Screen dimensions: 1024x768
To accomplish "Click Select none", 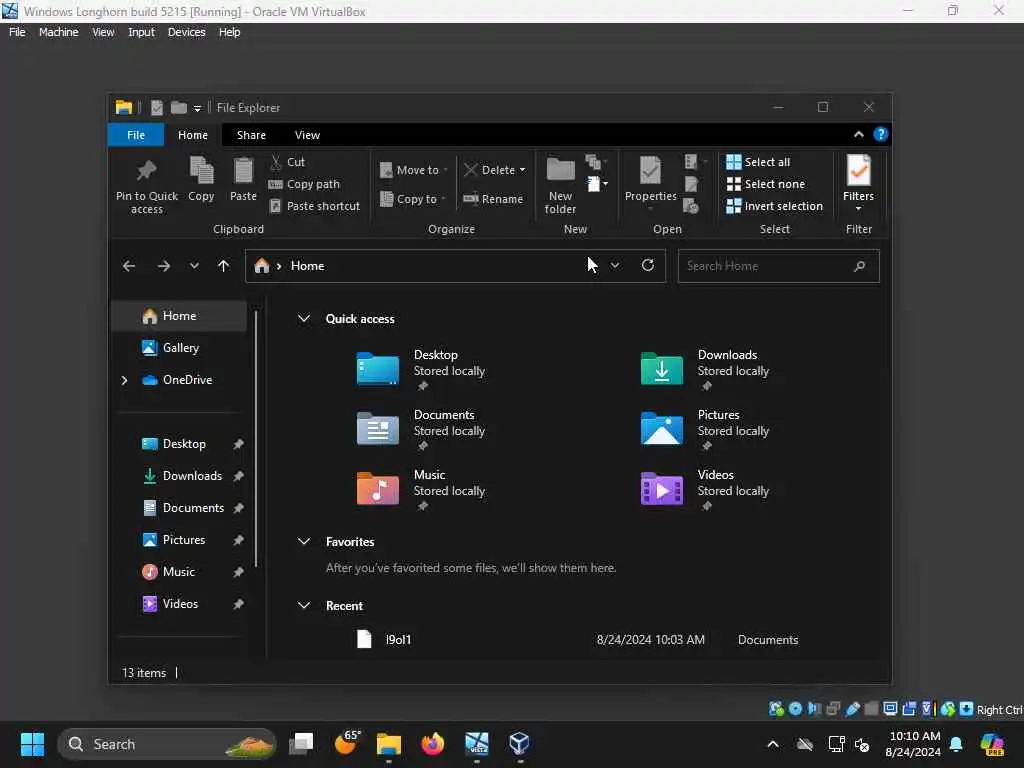I will (x=765, y=184).
